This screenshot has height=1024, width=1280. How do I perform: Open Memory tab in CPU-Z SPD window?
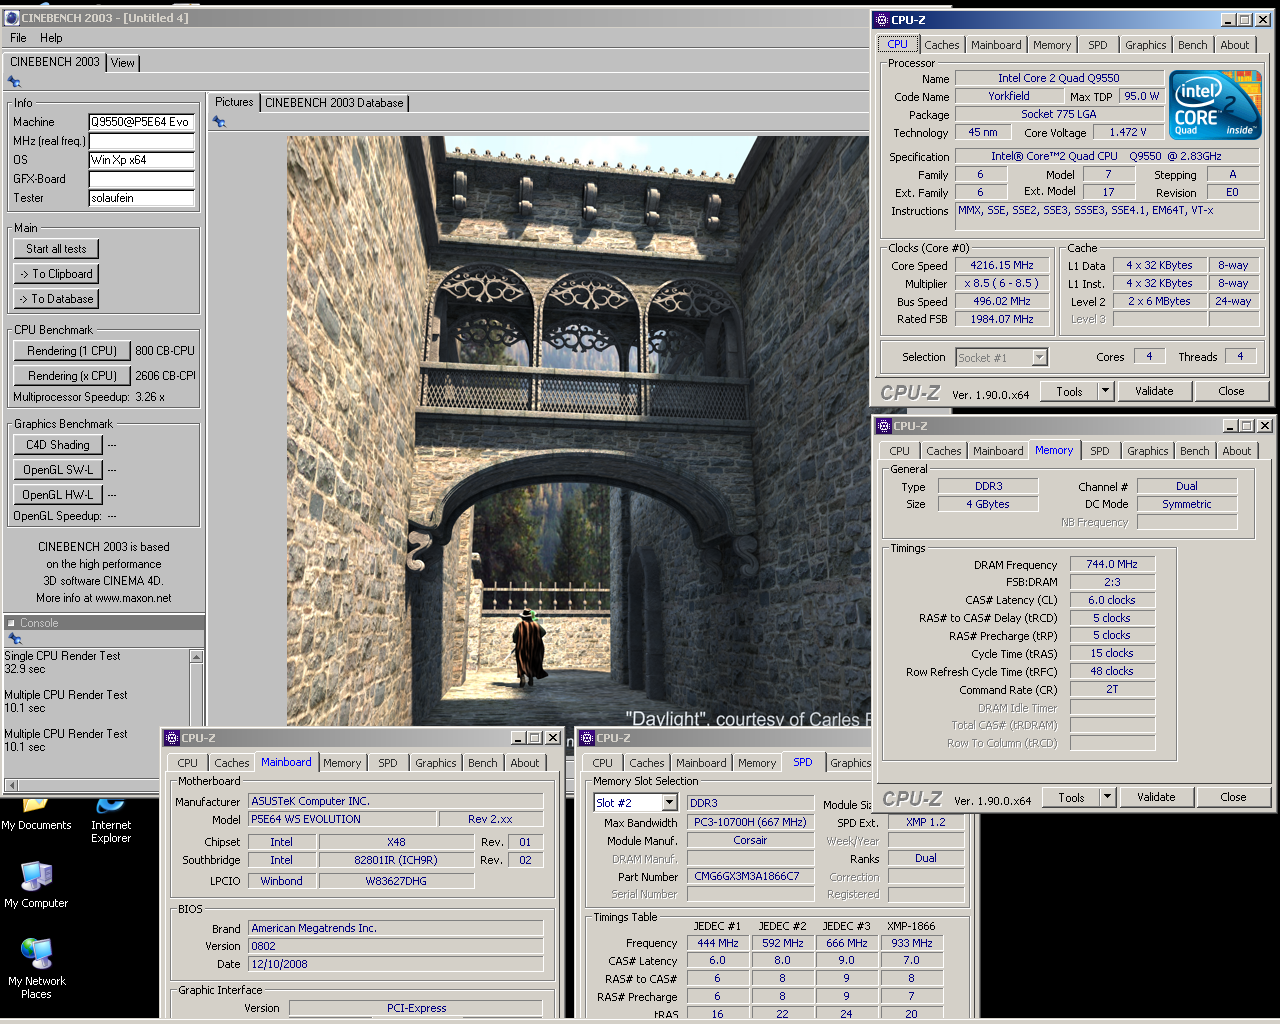756,763
